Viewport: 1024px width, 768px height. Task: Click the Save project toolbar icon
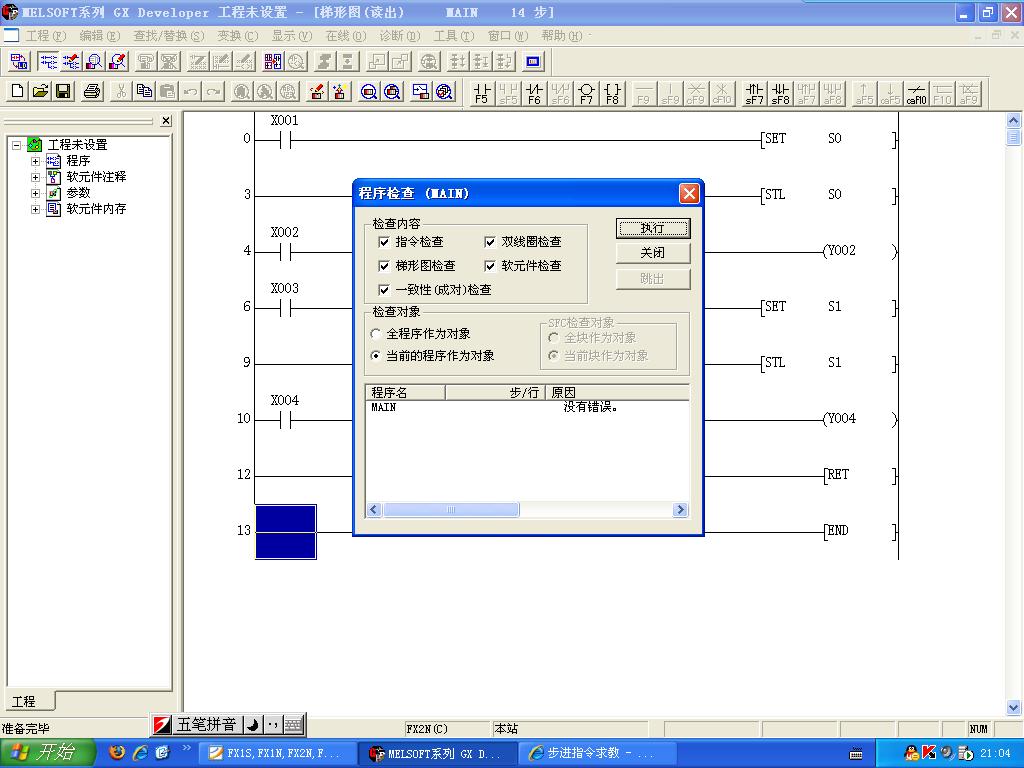click(x=63, y=92)
